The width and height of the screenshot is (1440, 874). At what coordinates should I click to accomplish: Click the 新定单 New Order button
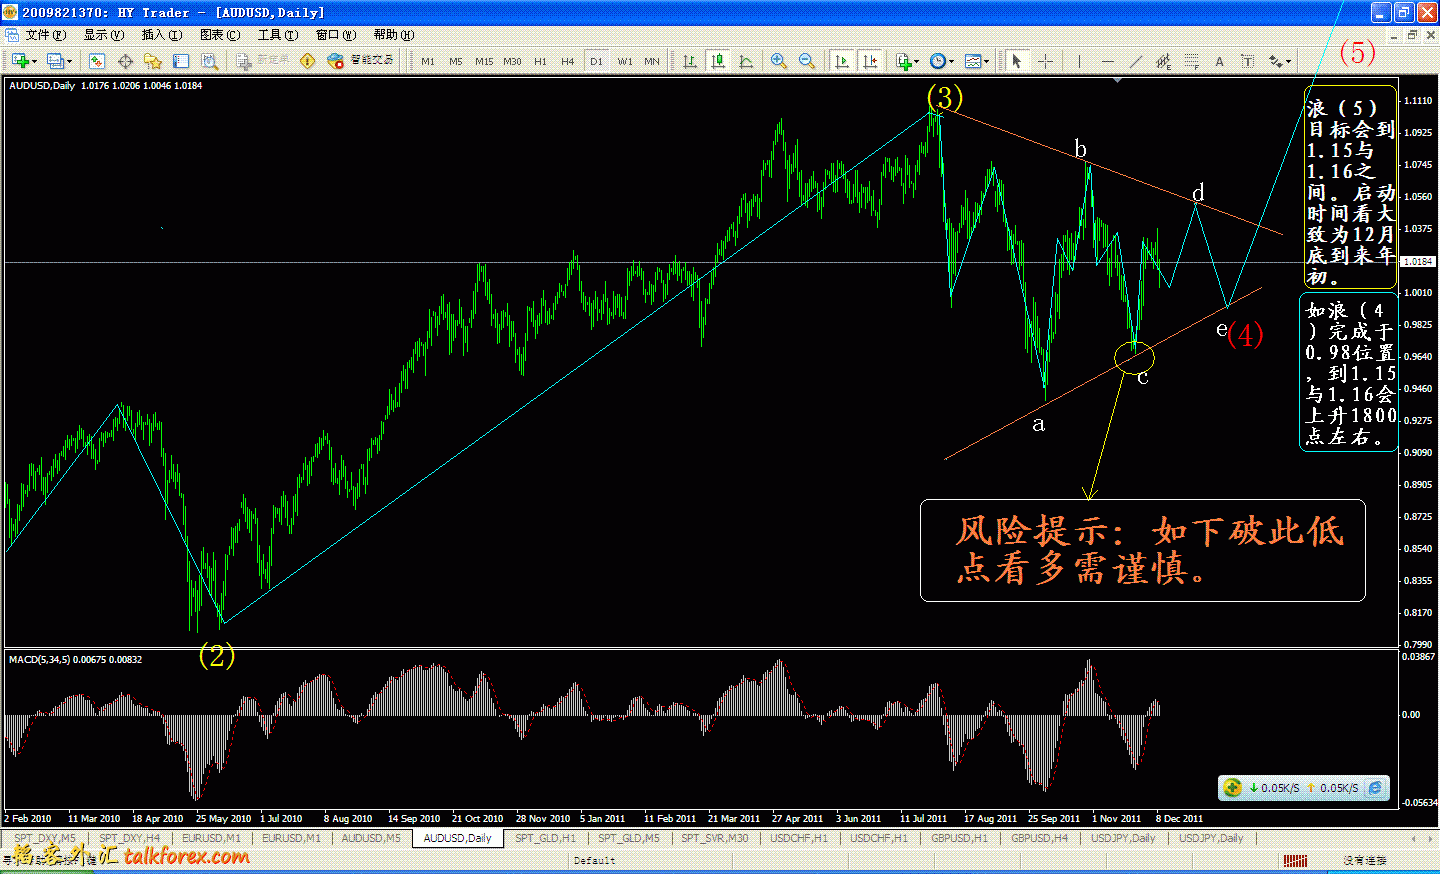coord(263,61)
